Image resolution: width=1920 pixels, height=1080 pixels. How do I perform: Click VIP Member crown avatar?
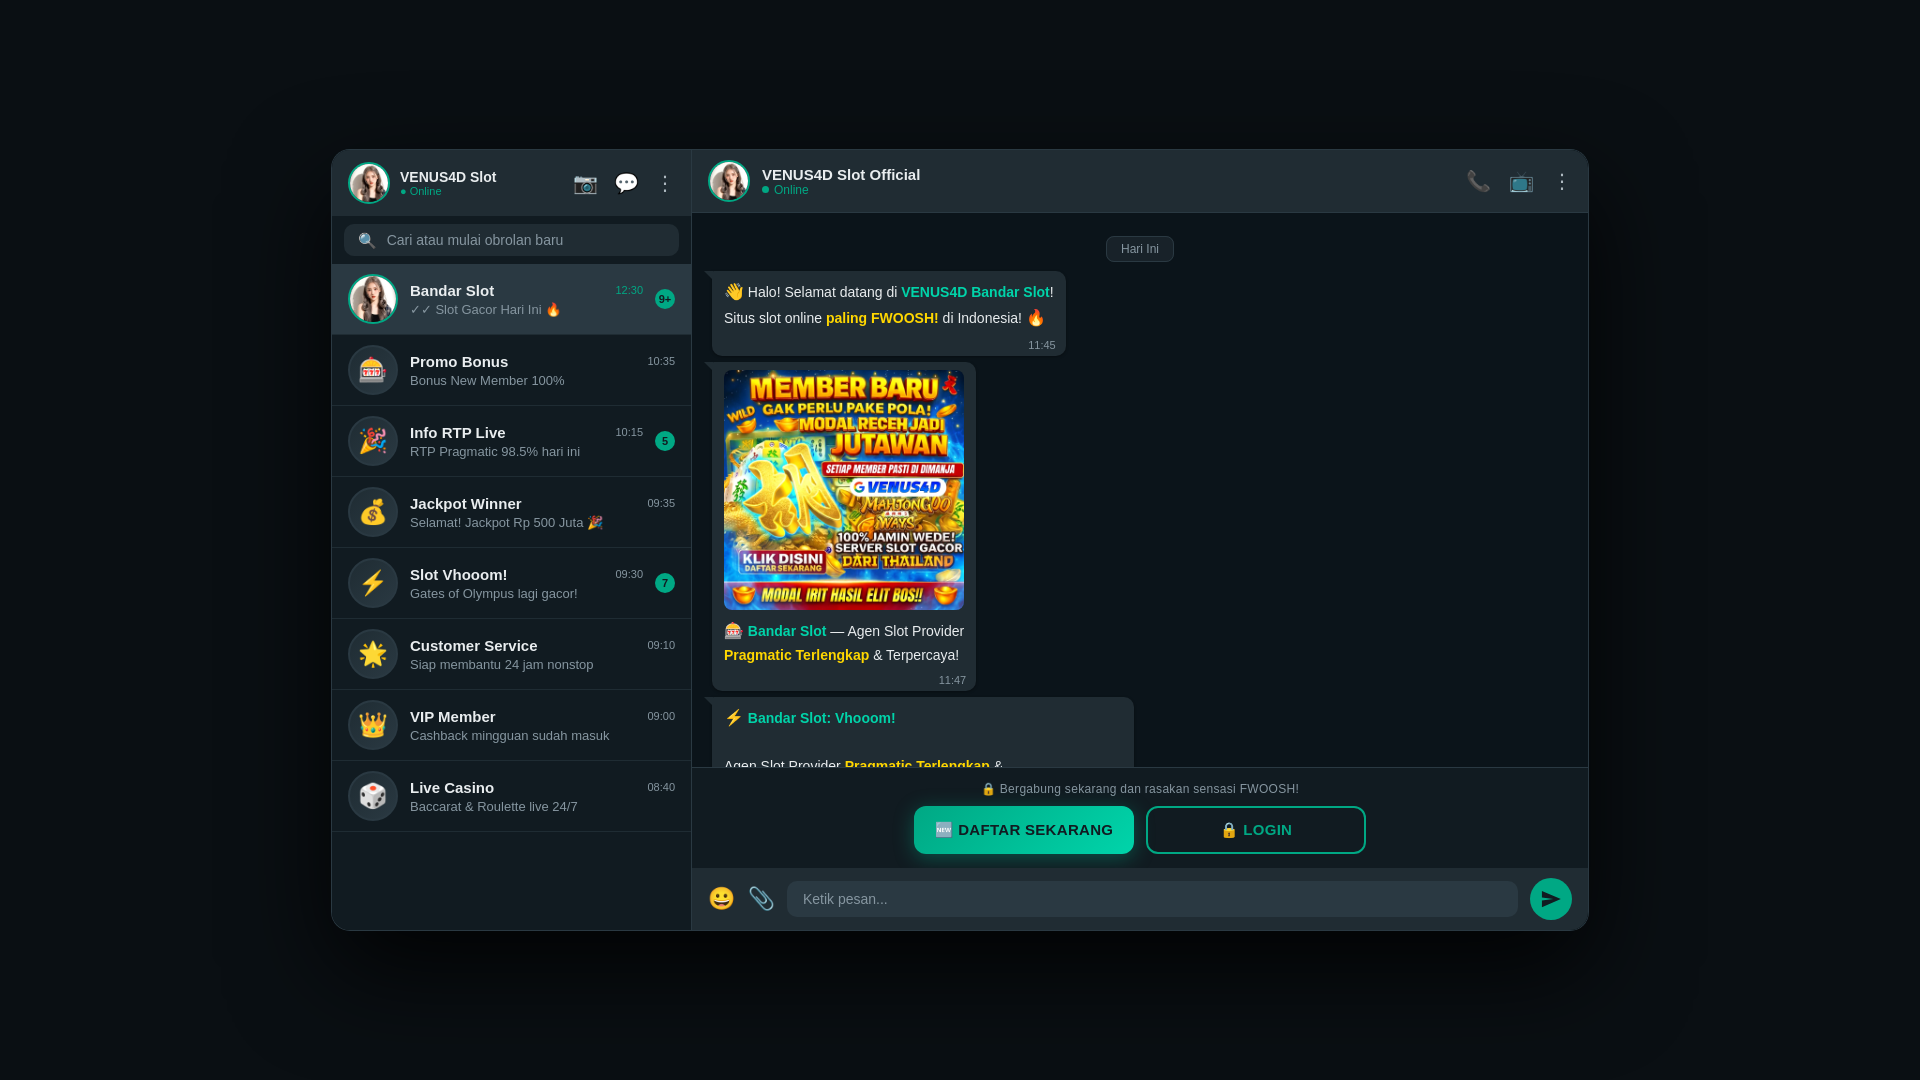pos(373,725)
